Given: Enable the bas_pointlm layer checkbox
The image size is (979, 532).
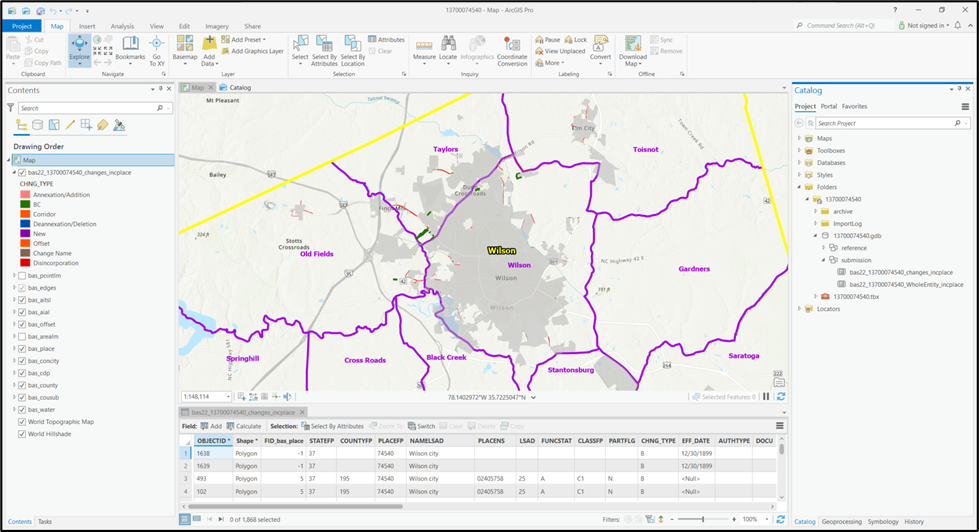Looking at the screenshot, I should (23, 275).
